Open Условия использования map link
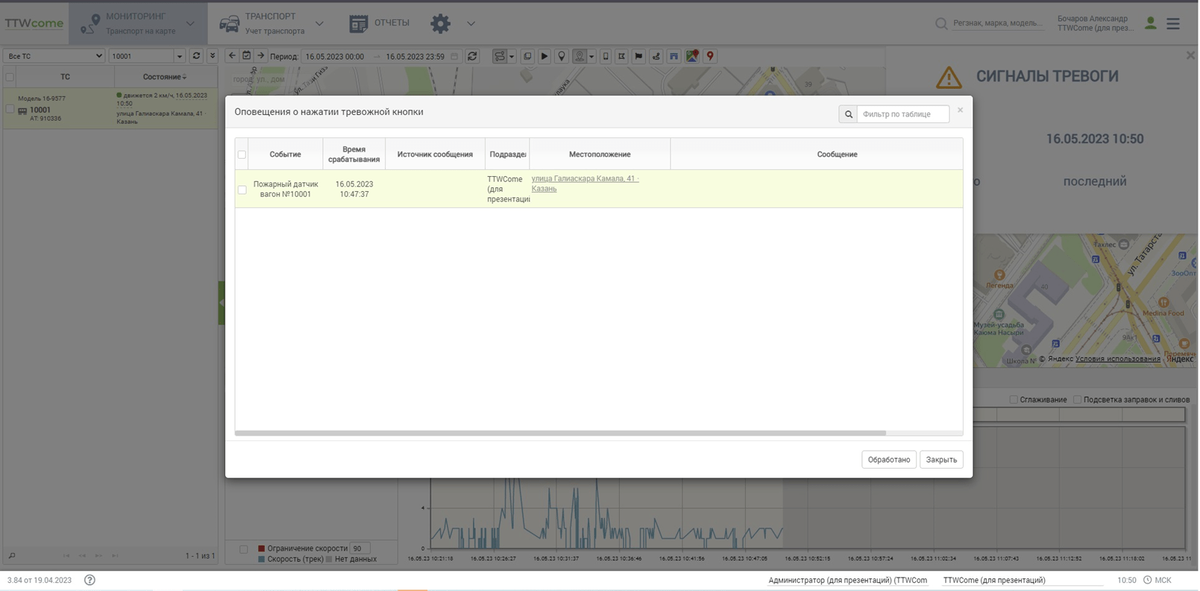 coord(1118,359)
